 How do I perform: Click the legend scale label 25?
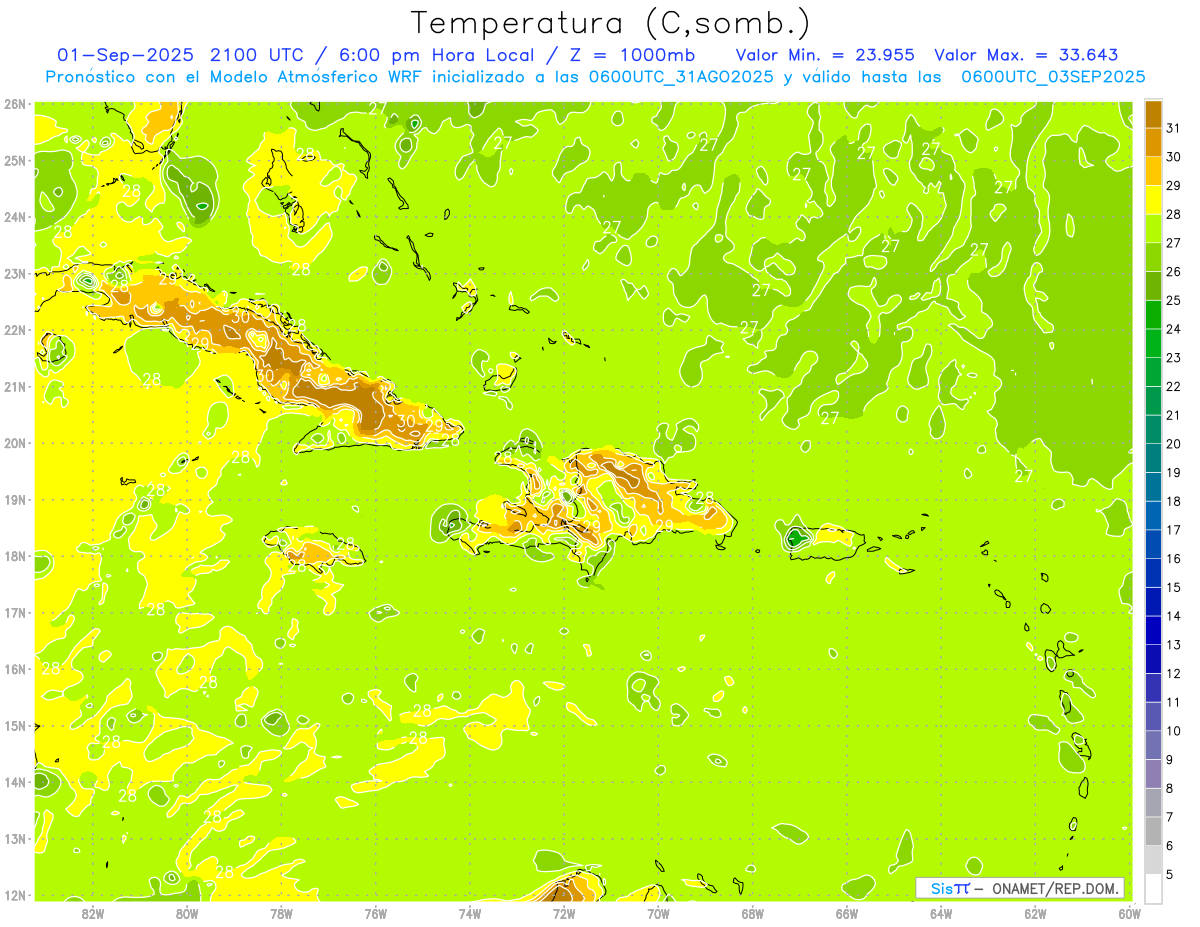click(1174, 300)
